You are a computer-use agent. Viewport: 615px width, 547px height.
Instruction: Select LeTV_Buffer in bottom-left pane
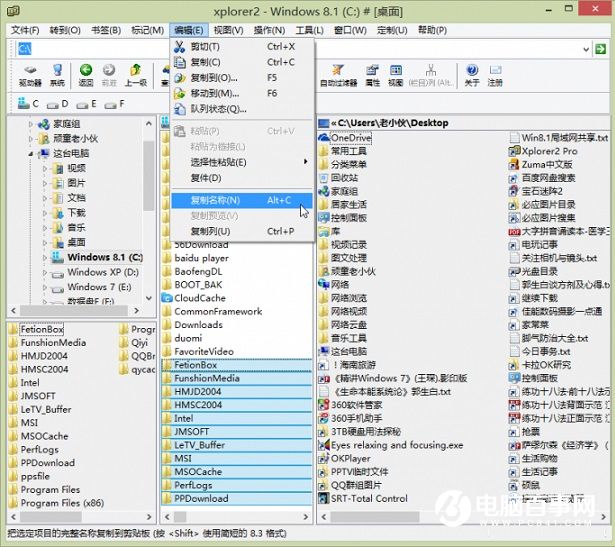pyautogui.click(x=46, y=409)
